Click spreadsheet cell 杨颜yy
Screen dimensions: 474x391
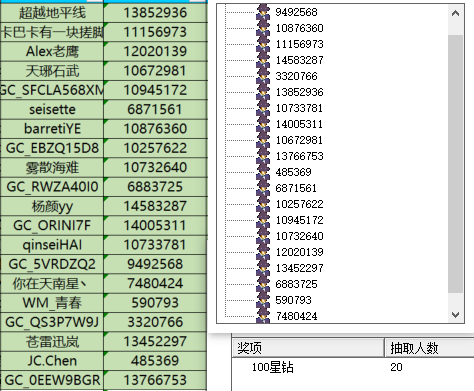(x=52, y=206)
